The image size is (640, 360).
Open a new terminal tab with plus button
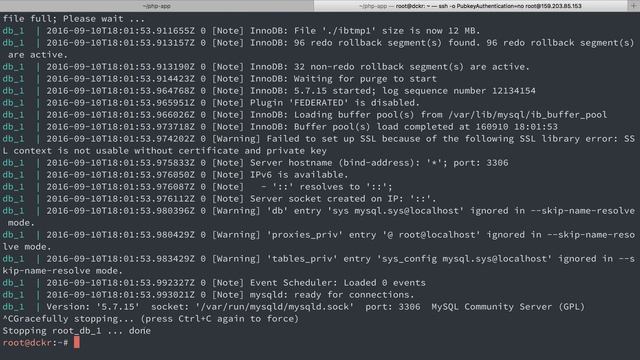pyautogui.click(x=634, y=6)
